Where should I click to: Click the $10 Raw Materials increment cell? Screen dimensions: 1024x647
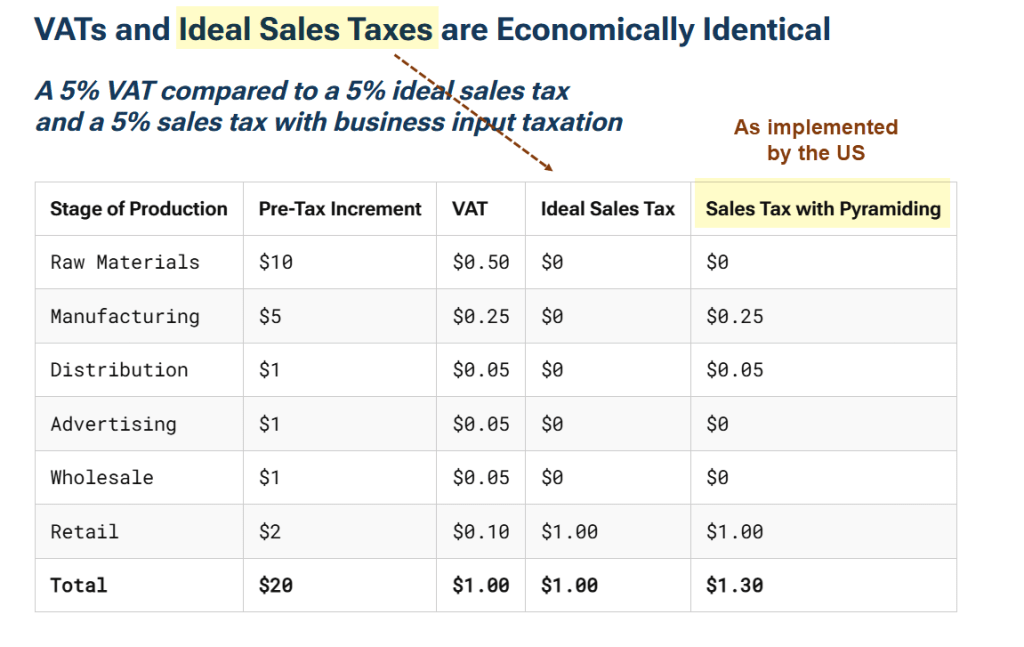275,262
